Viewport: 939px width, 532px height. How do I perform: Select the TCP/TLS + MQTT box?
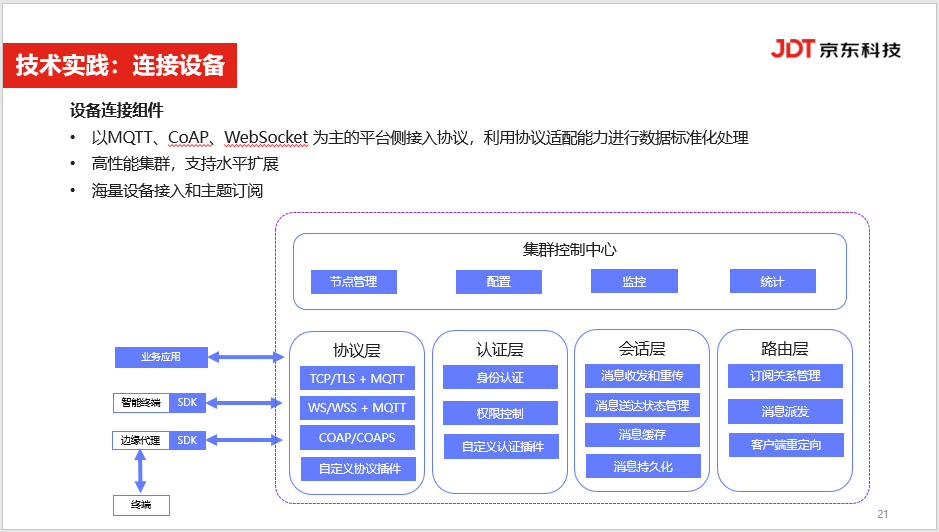358,378
